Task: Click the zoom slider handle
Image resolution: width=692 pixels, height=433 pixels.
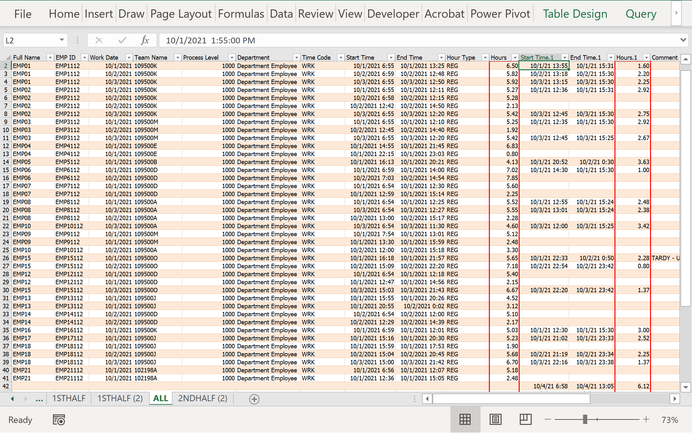Action: [x=585, y=419]
